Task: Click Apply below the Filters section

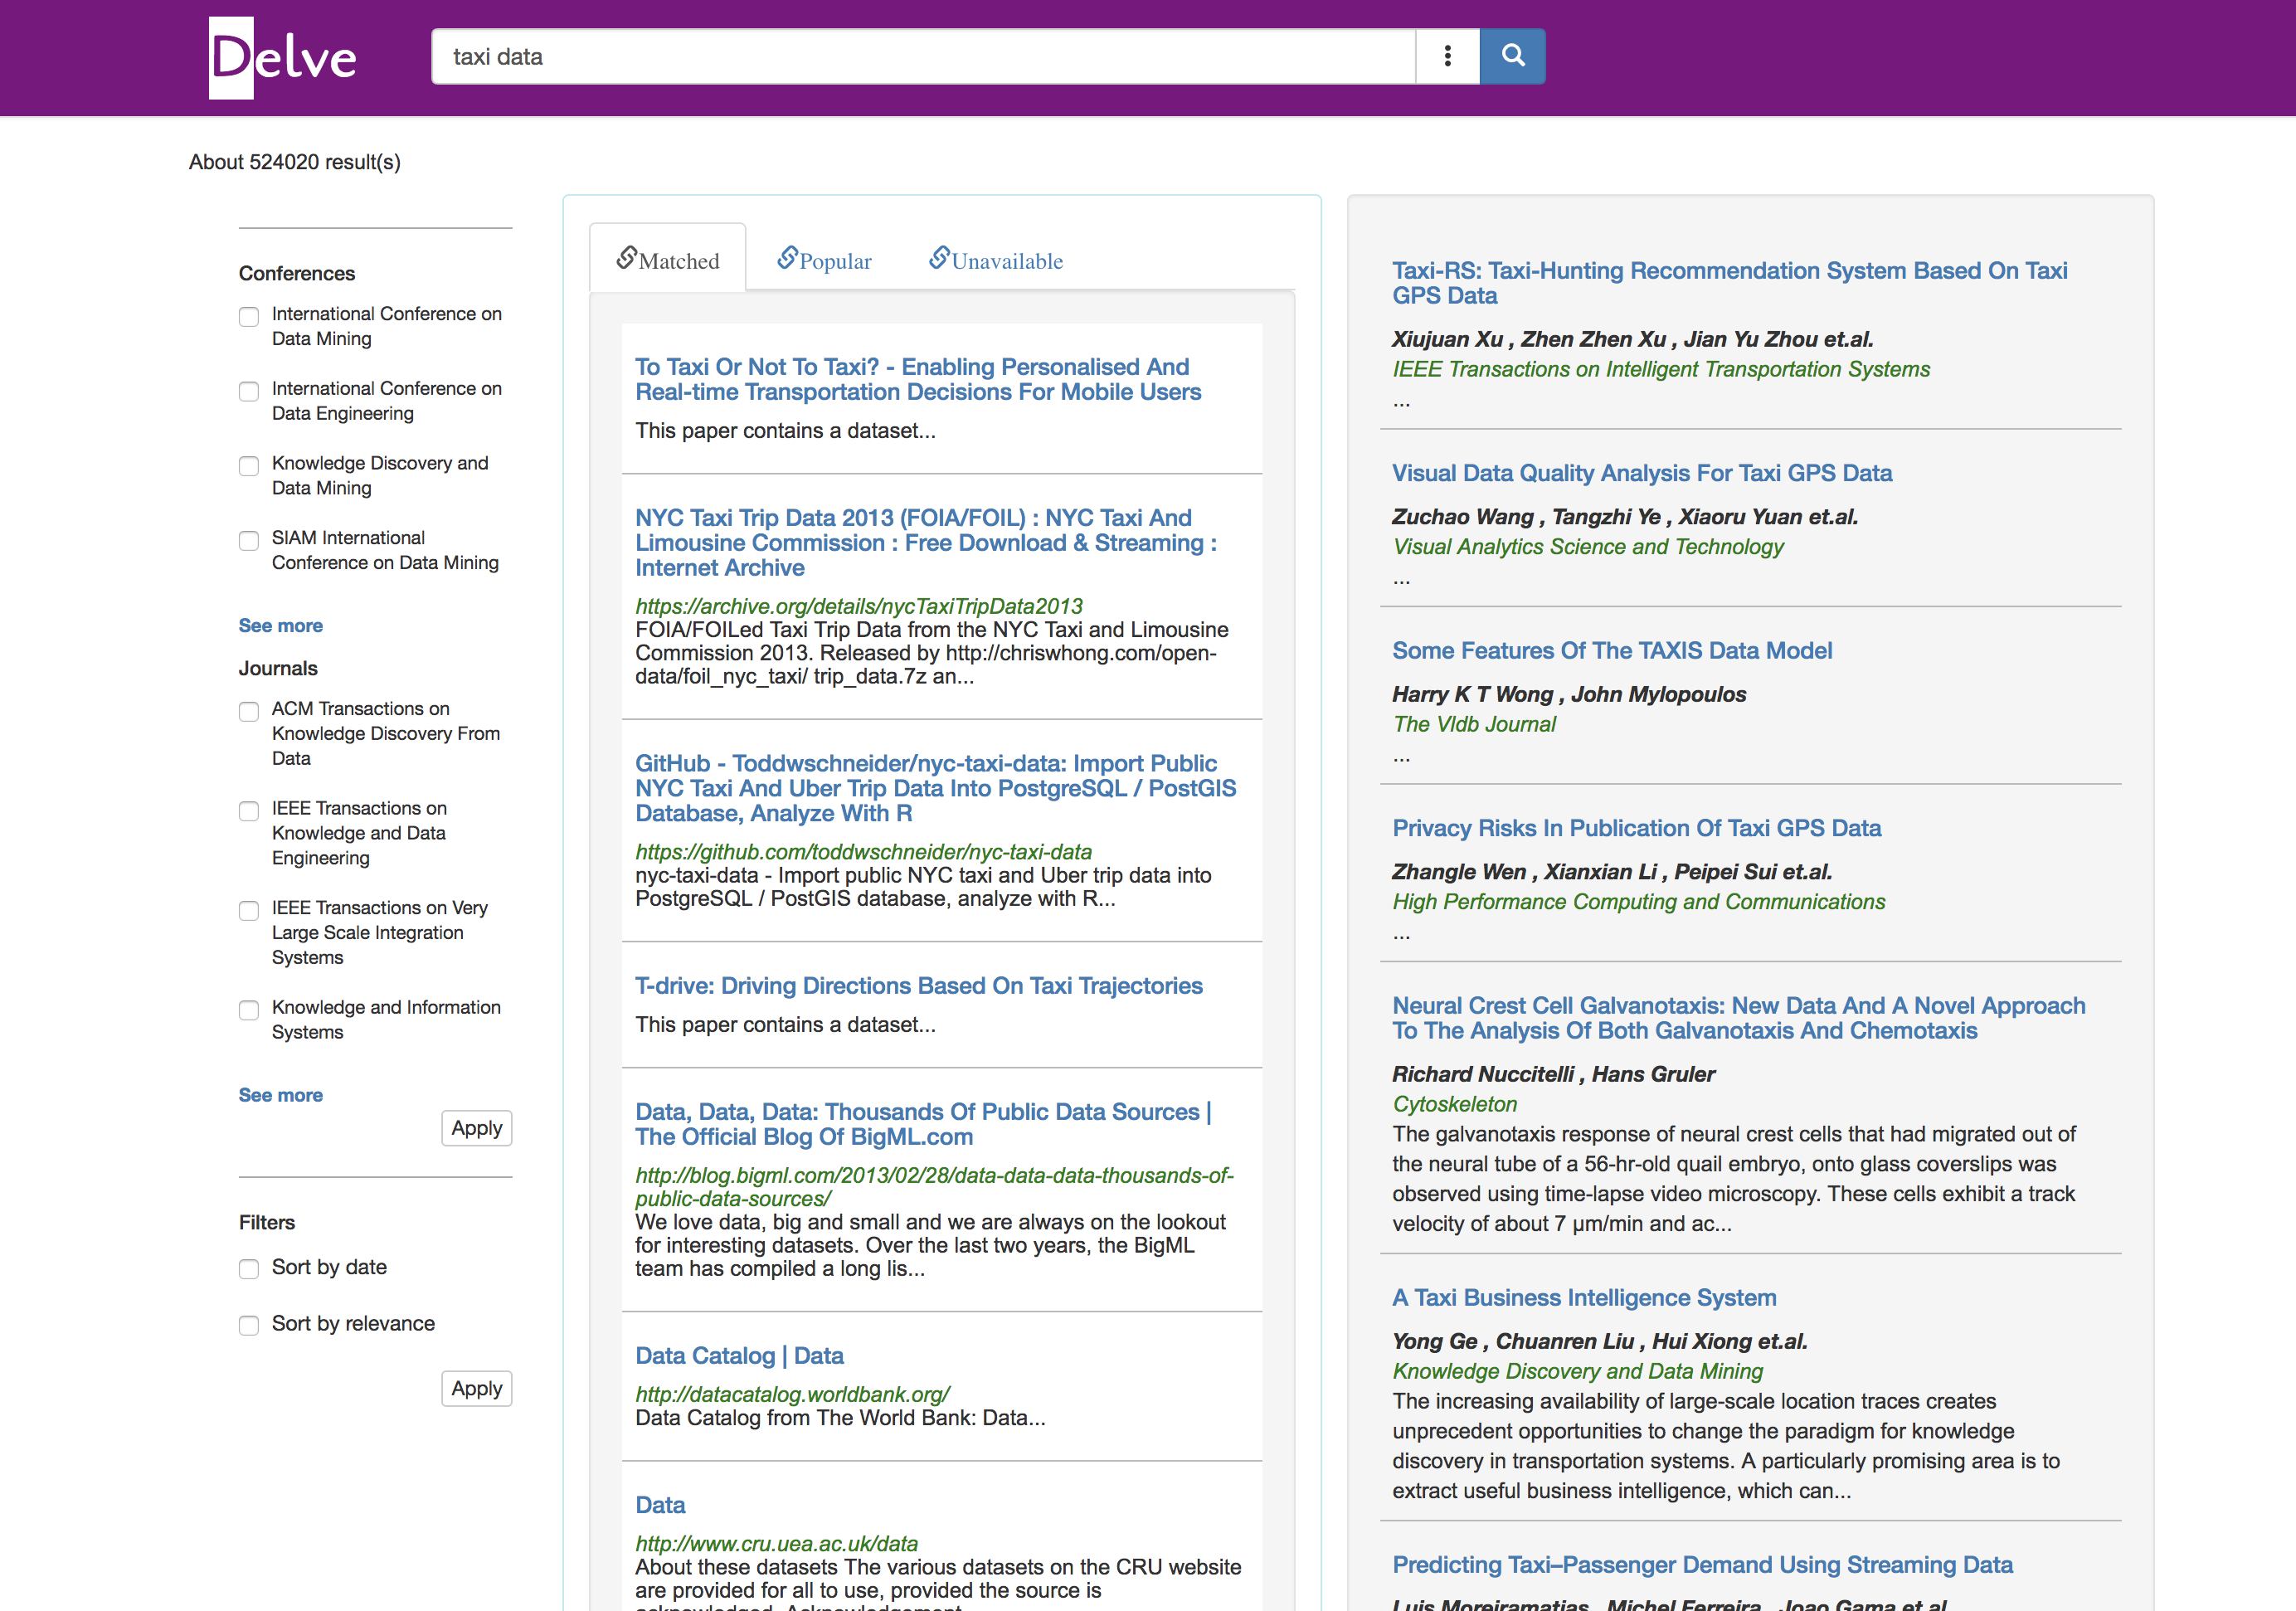Action: tap(477, 1388)
